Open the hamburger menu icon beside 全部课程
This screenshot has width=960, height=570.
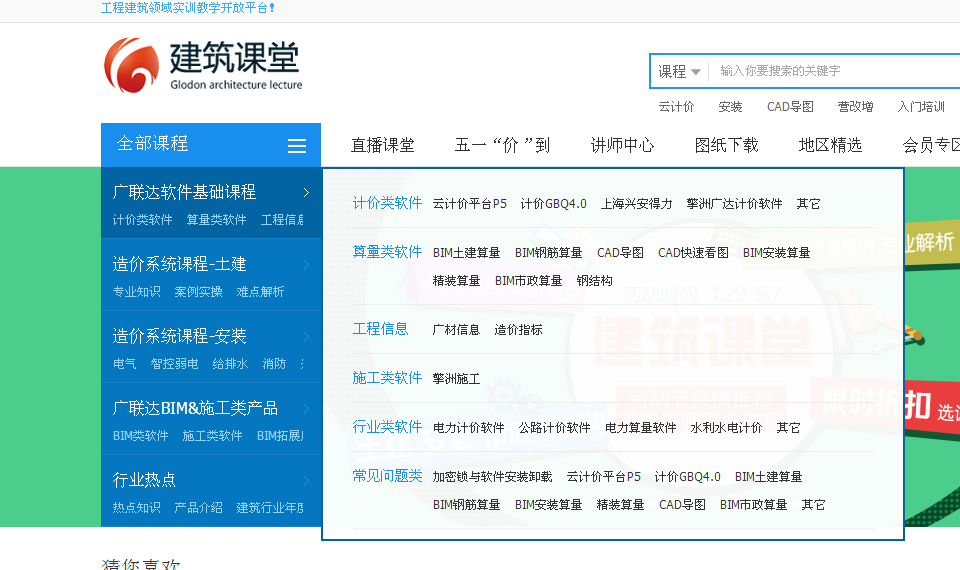pos(297,146)
